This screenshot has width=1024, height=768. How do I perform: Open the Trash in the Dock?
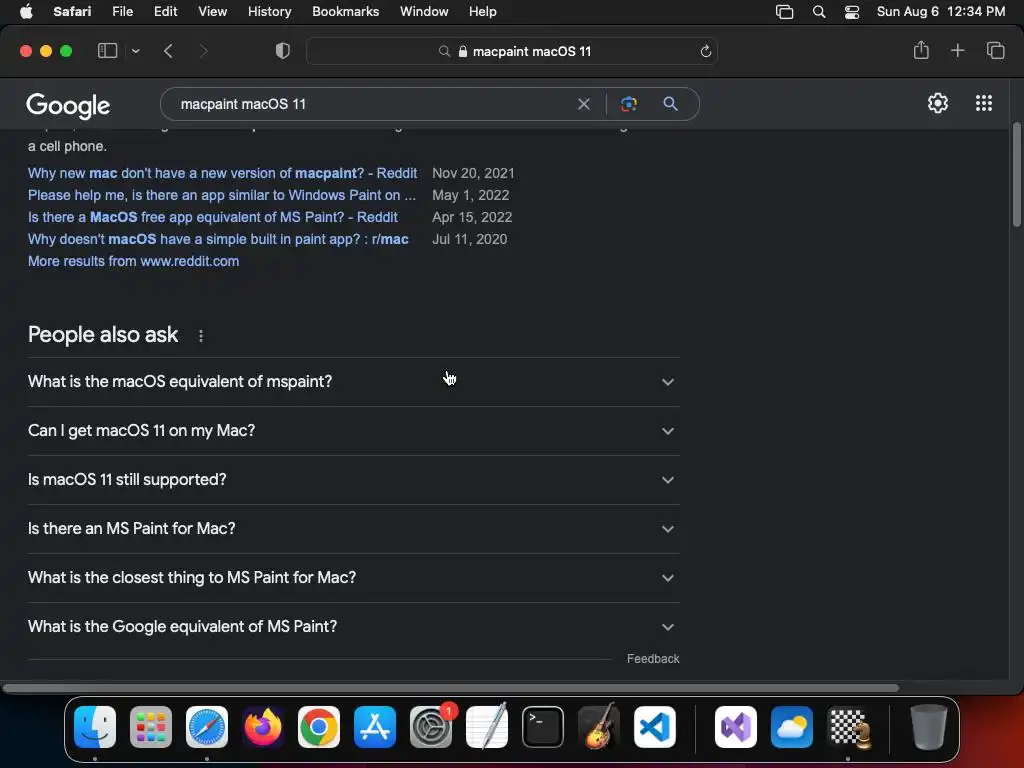[929, 726]
